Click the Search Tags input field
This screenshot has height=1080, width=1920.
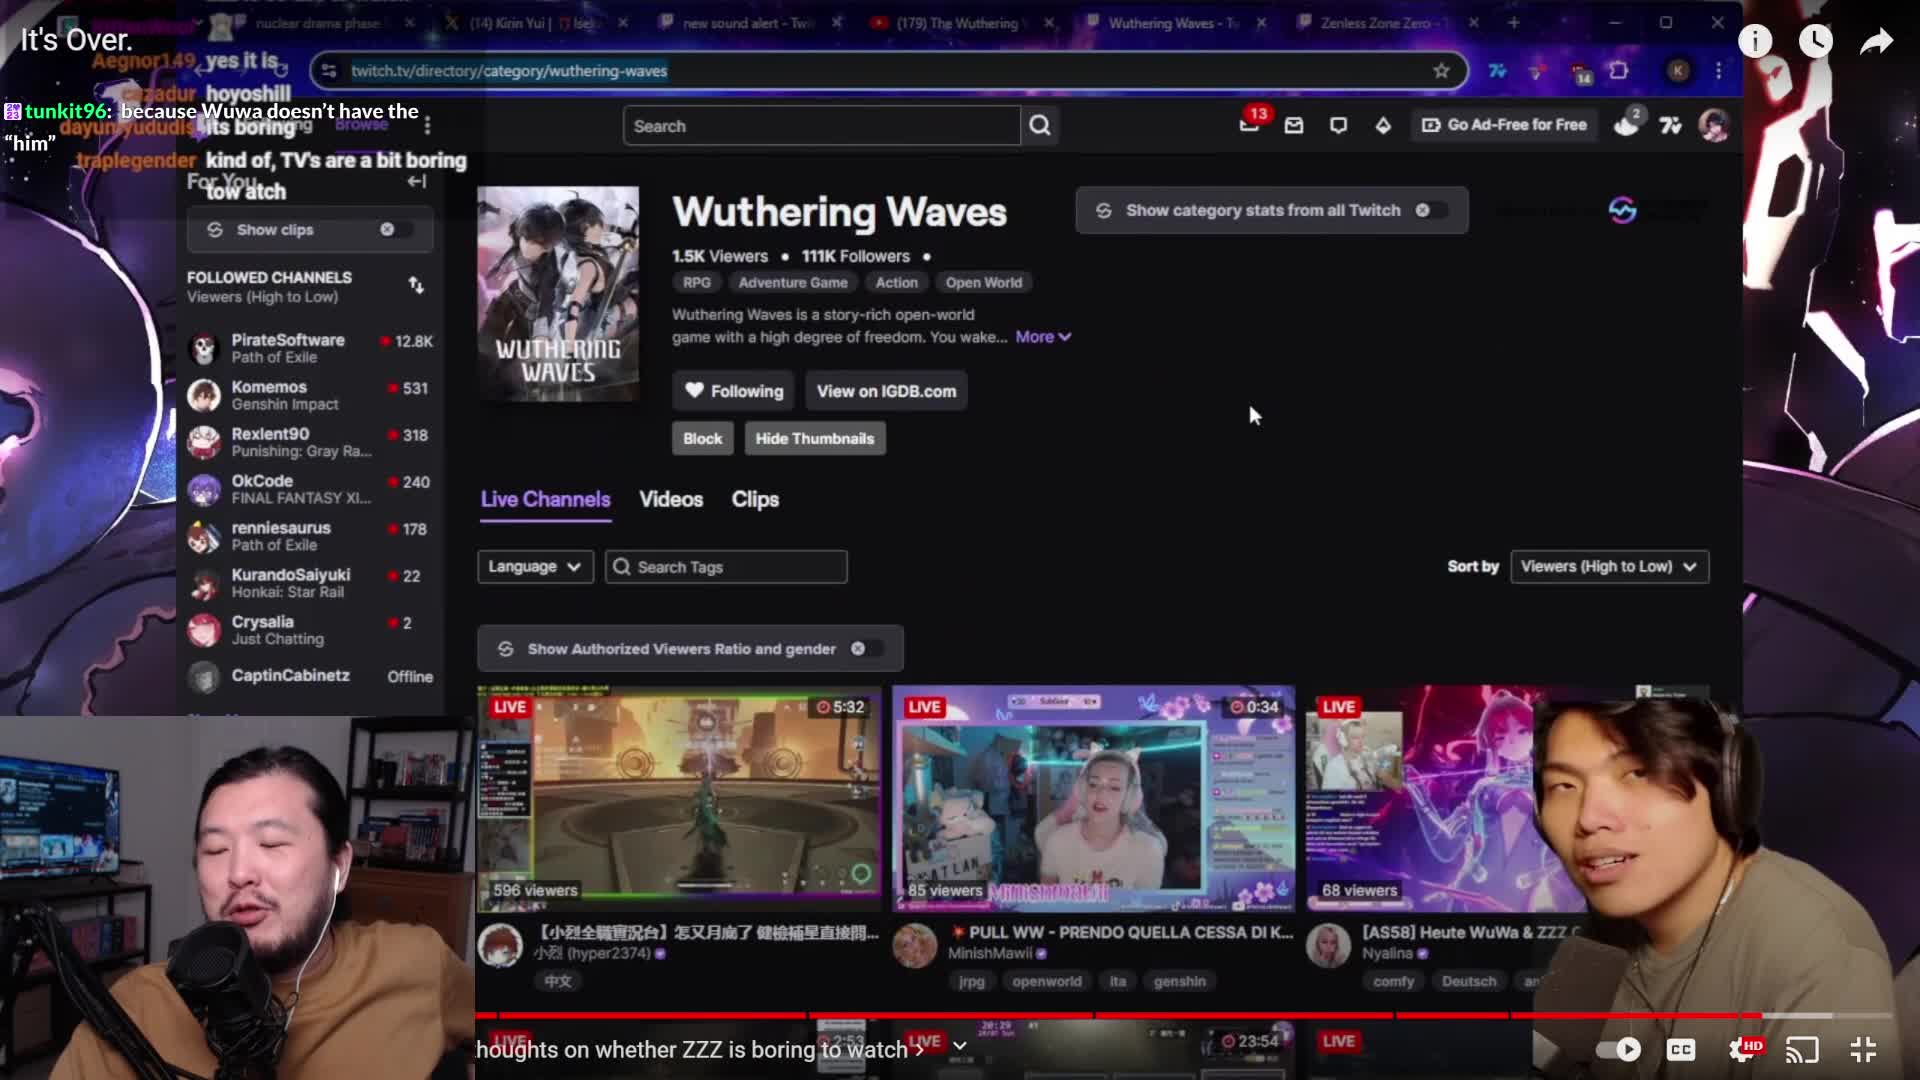tap(726, 567)
